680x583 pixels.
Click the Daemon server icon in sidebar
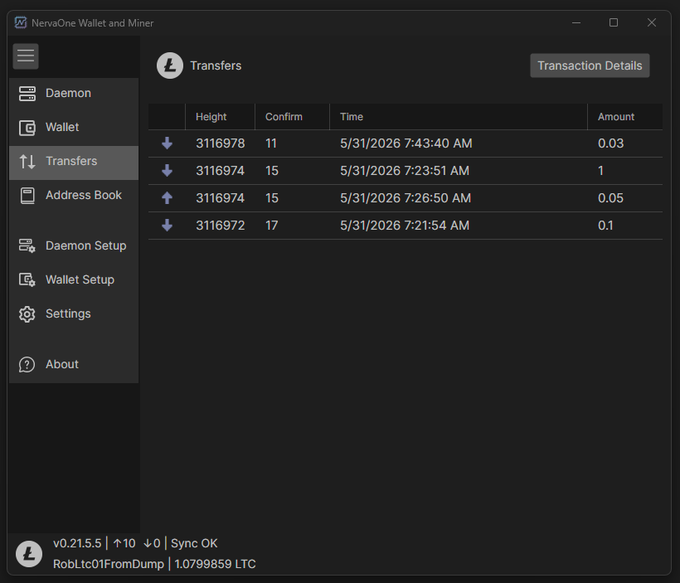27,93
